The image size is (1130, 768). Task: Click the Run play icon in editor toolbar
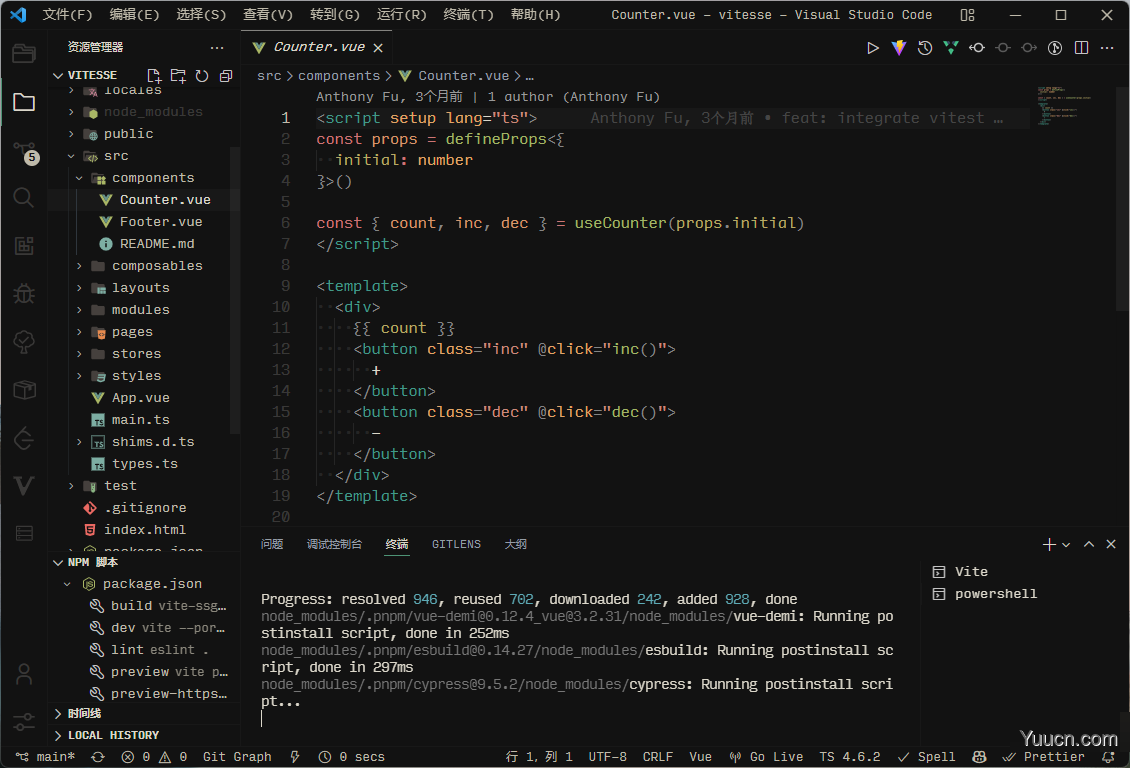point(873,48)
